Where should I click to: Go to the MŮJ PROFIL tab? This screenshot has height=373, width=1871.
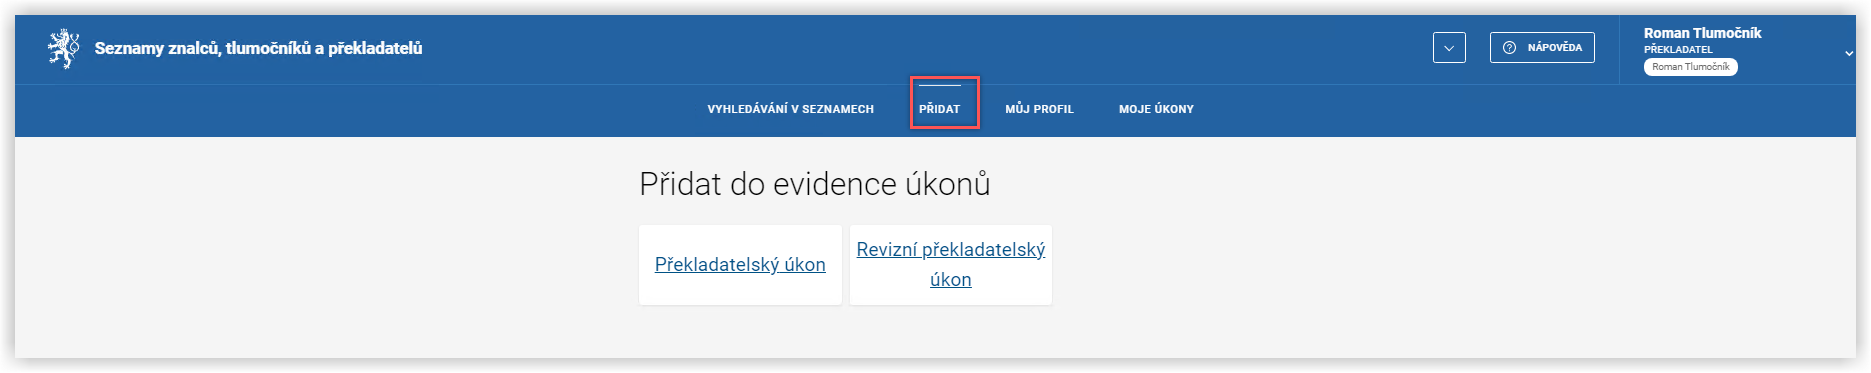point(1039,109)
